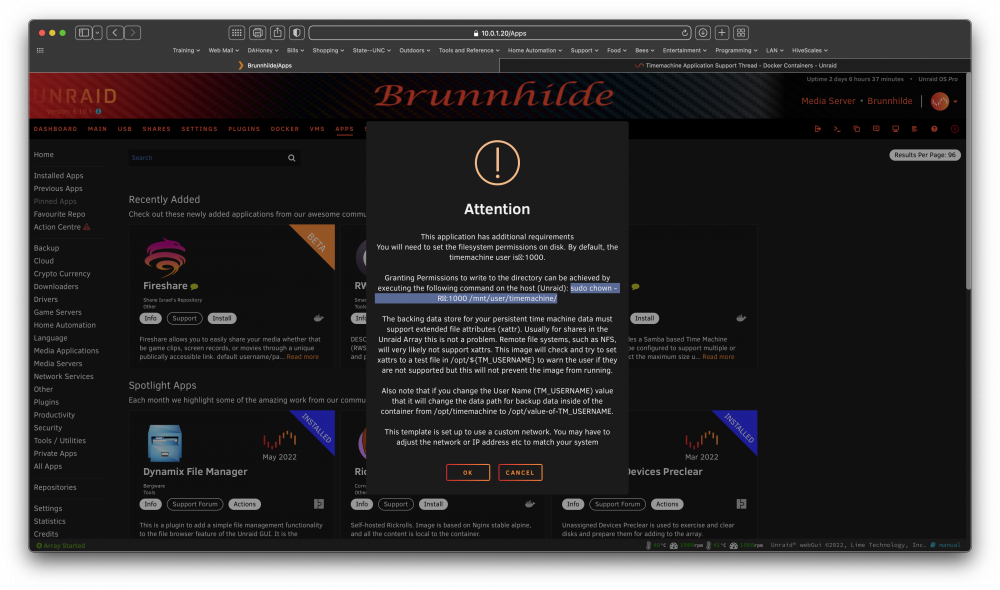The height and width of the screenshot is (590, 1000).
Task: Click the Action Centre warning triangle icon
Action: [87, 227]
